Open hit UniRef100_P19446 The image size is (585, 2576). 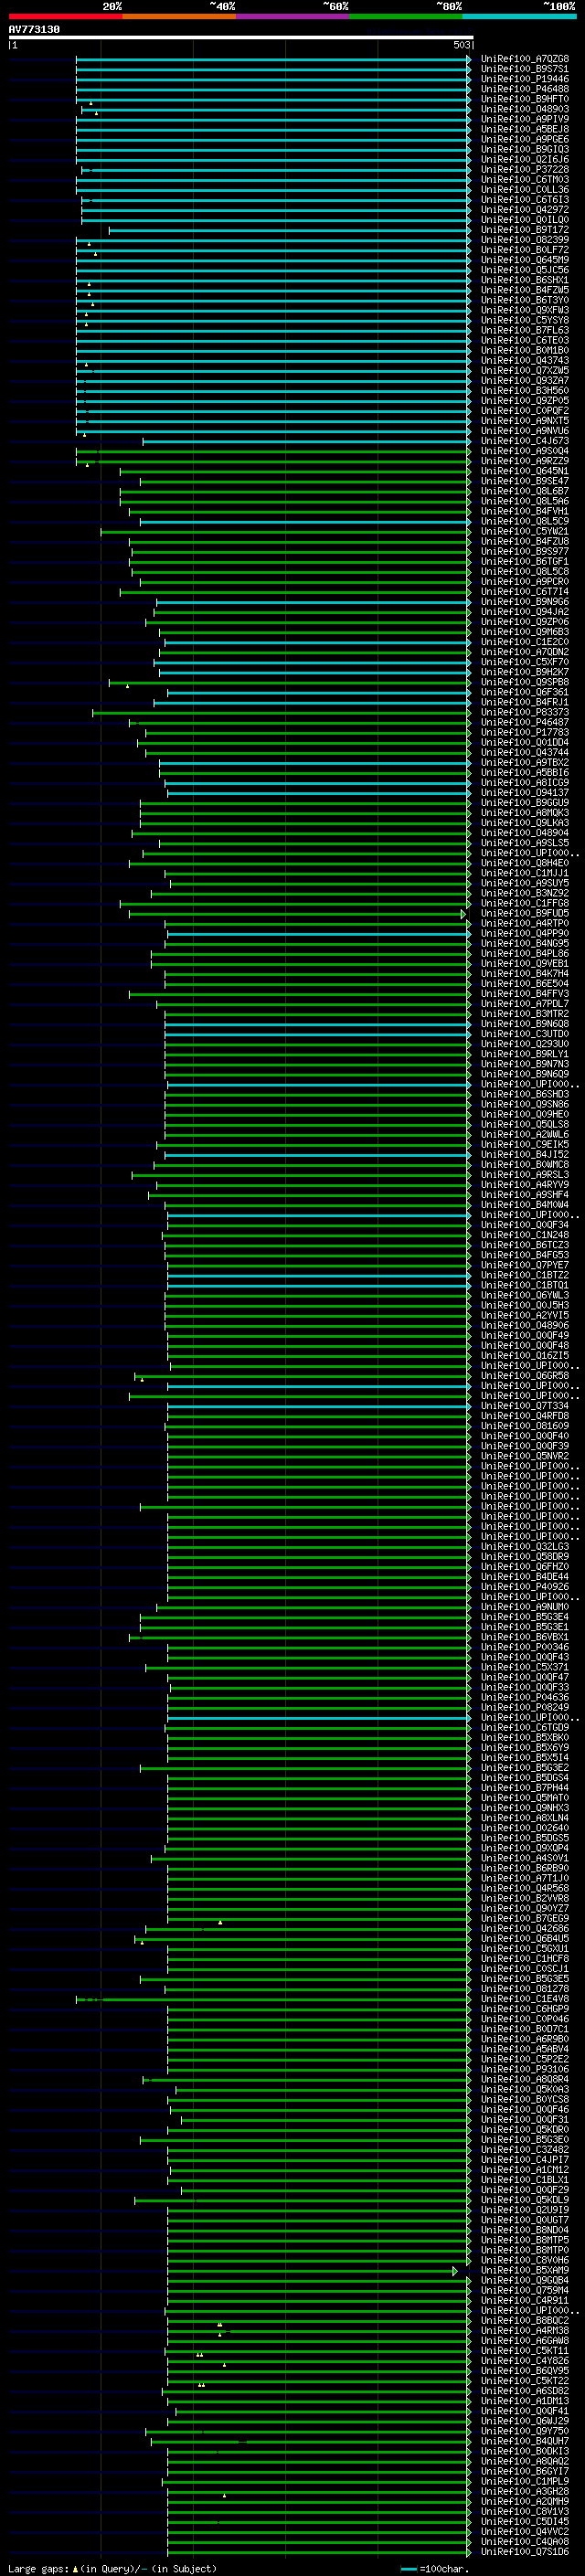coord(524,79)
